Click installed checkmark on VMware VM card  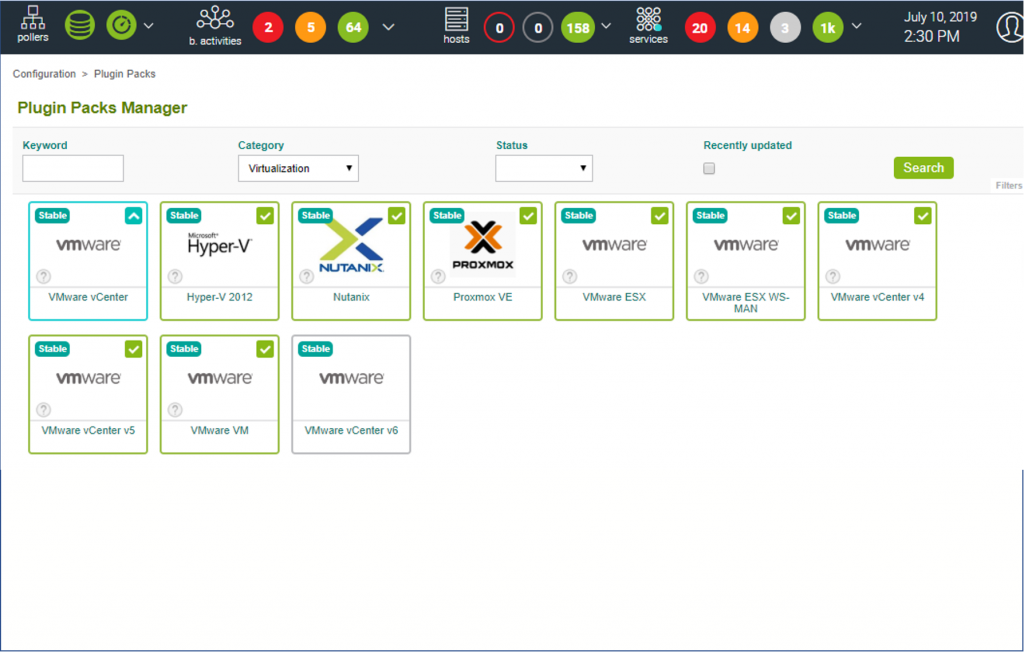click(x=265, y=349)
